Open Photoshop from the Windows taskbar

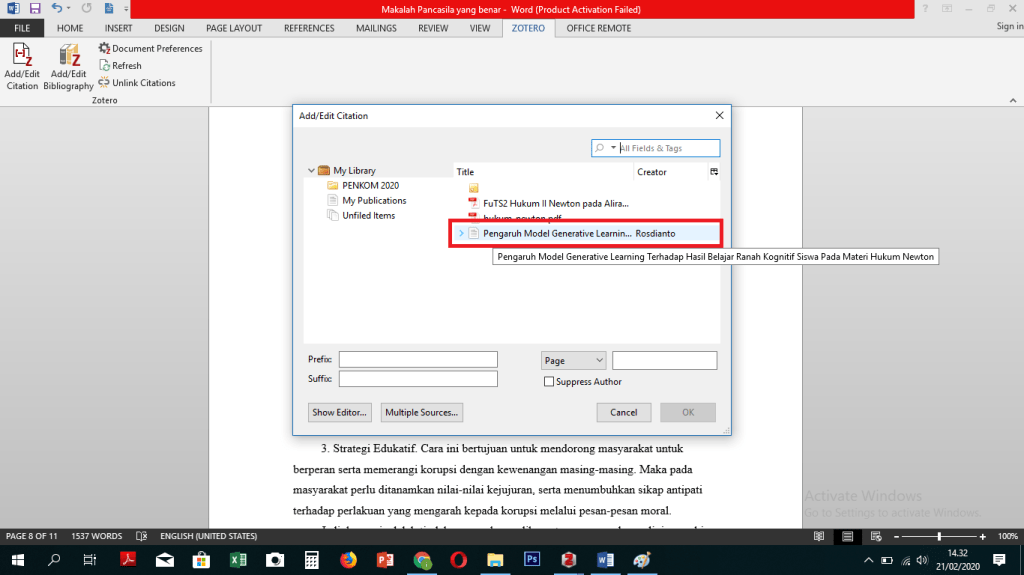coord(532,559)
